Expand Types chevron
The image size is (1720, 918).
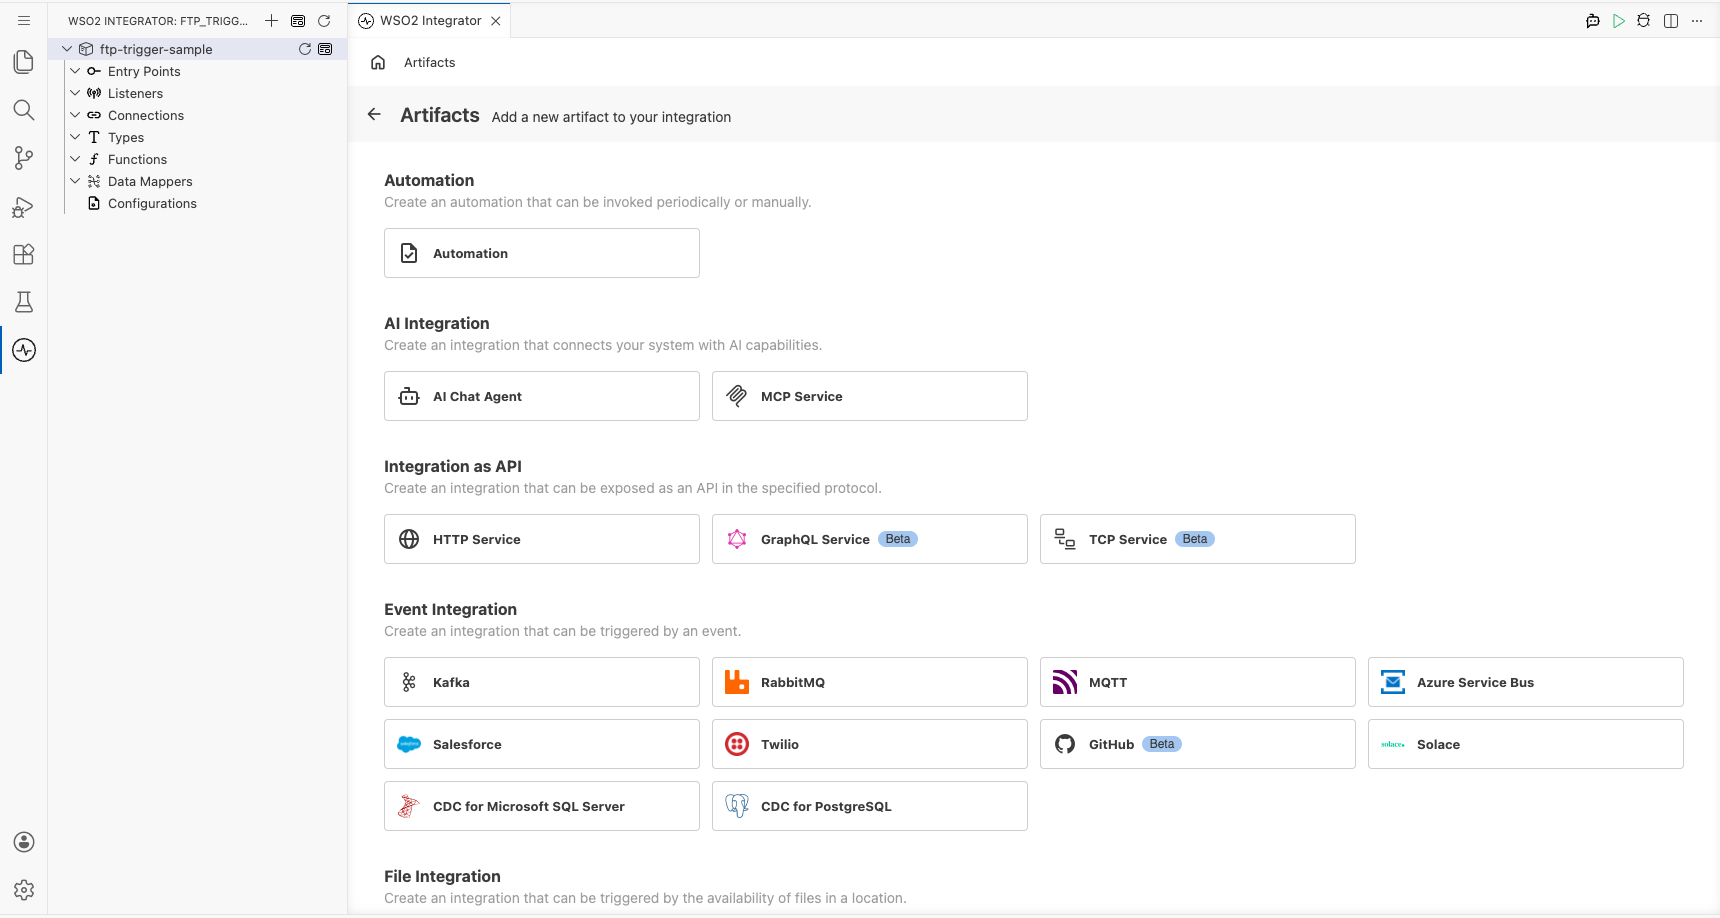(75, 137)
